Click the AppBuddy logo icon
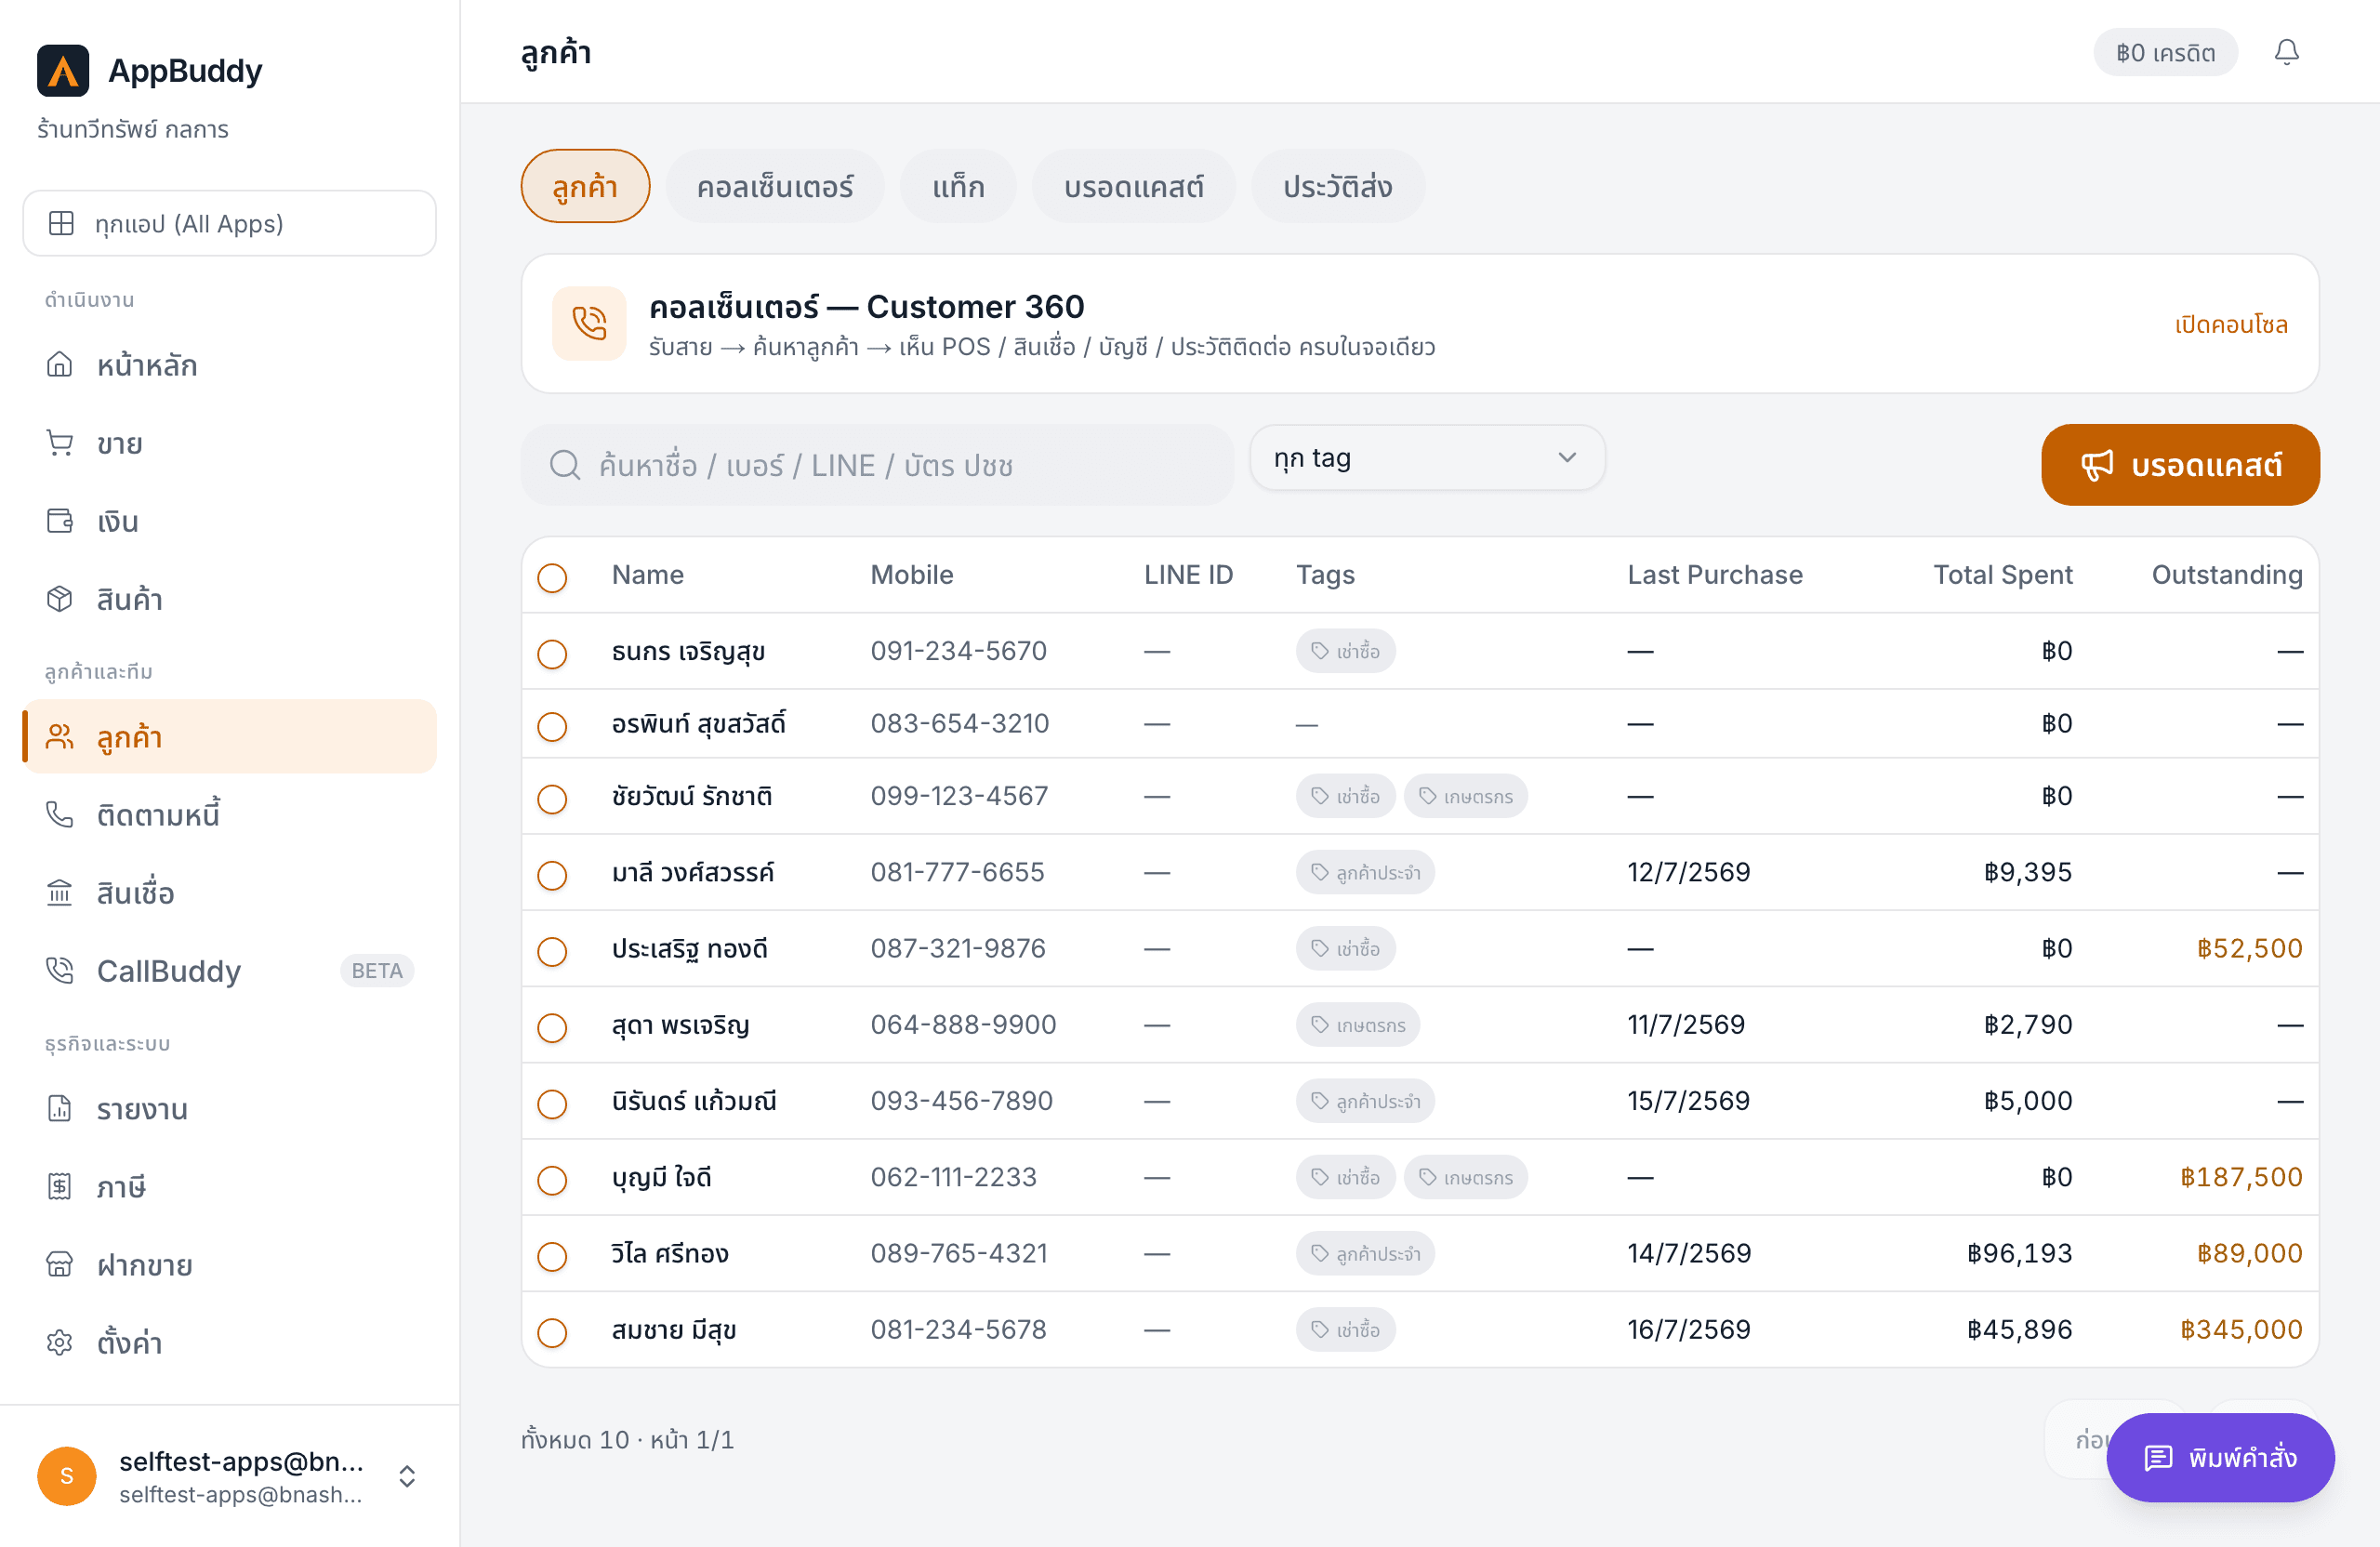2380x1547 pixels. point(63,71)
